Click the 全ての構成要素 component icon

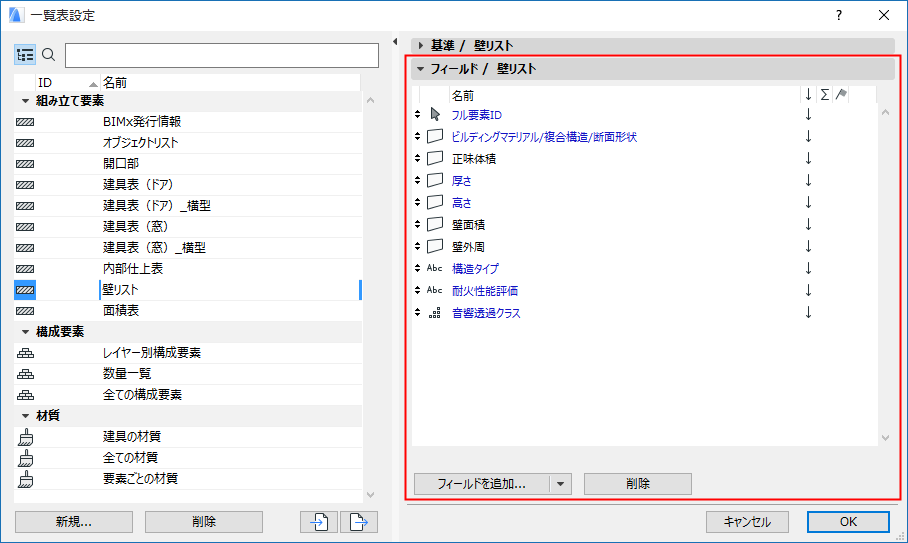[x=25, y=395]
